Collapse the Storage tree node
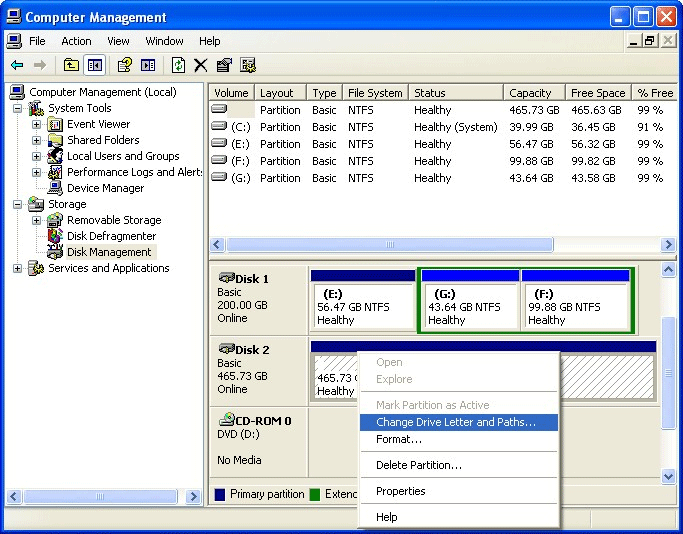 [17, 204]
